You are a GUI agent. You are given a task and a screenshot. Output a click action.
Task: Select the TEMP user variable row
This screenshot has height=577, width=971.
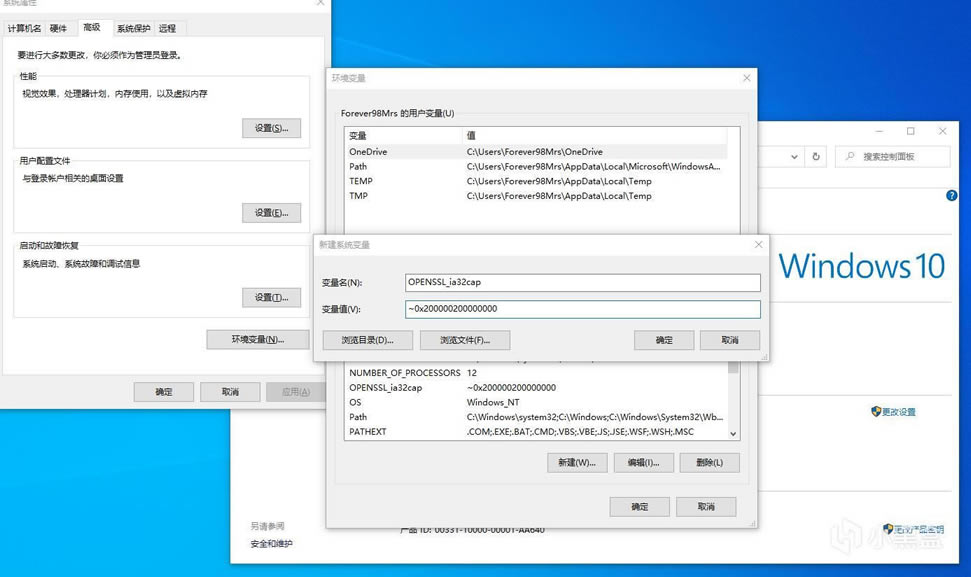pyautogui.click(x=536, y=181)
